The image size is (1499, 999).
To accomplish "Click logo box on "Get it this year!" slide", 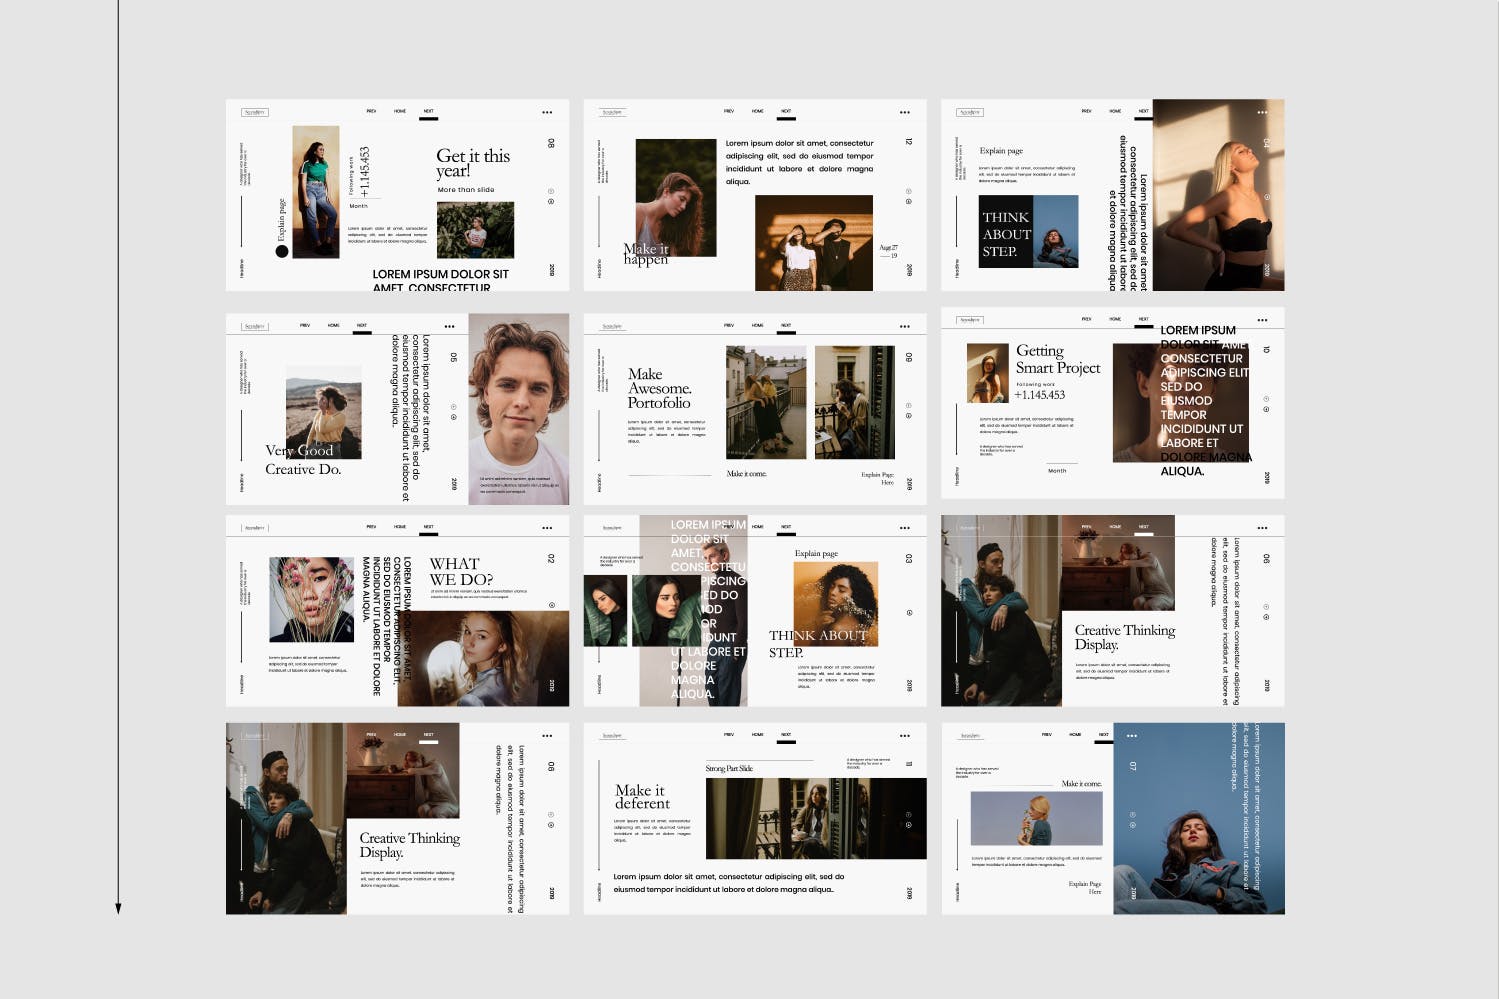I will coord(255,112).
